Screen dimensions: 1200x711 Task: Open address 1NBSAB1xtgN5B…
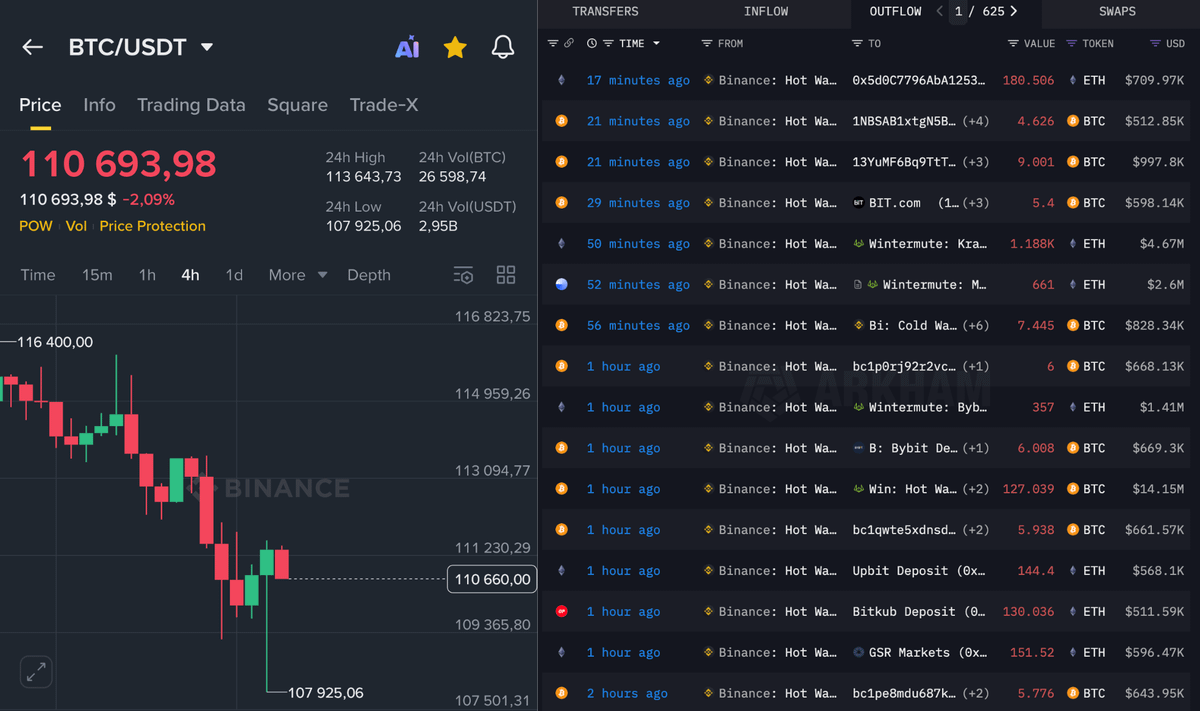(x=904, y=121)
